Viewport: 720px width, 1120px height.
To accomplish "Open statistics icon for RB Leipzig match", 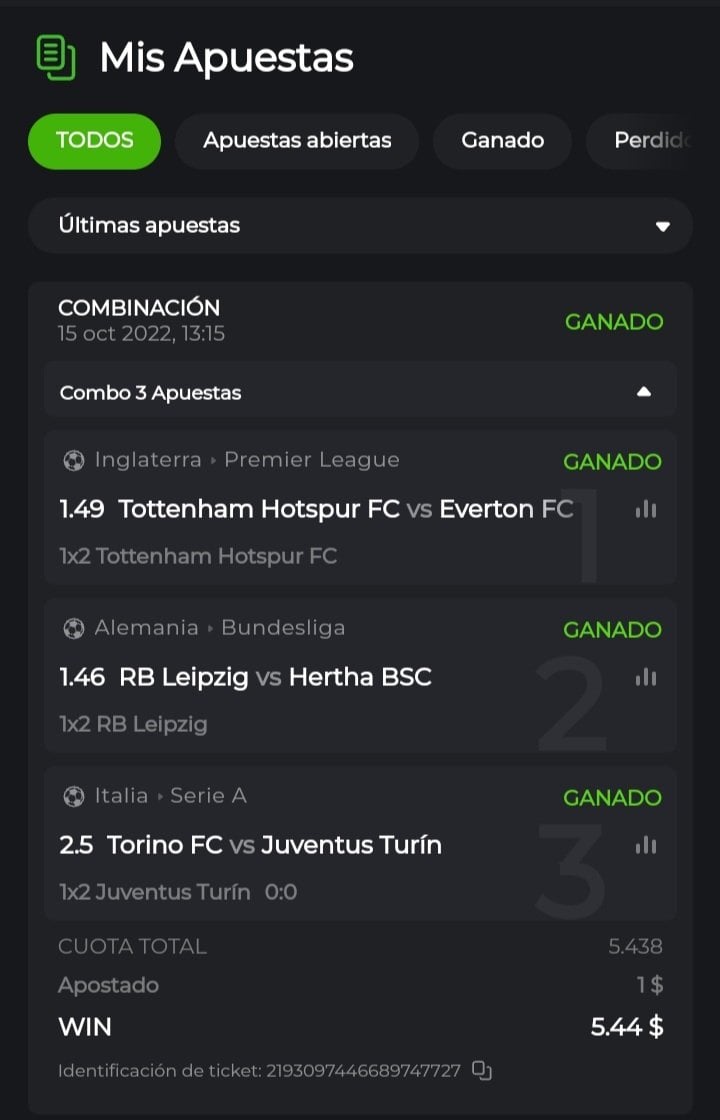I will tap(646, 677).
